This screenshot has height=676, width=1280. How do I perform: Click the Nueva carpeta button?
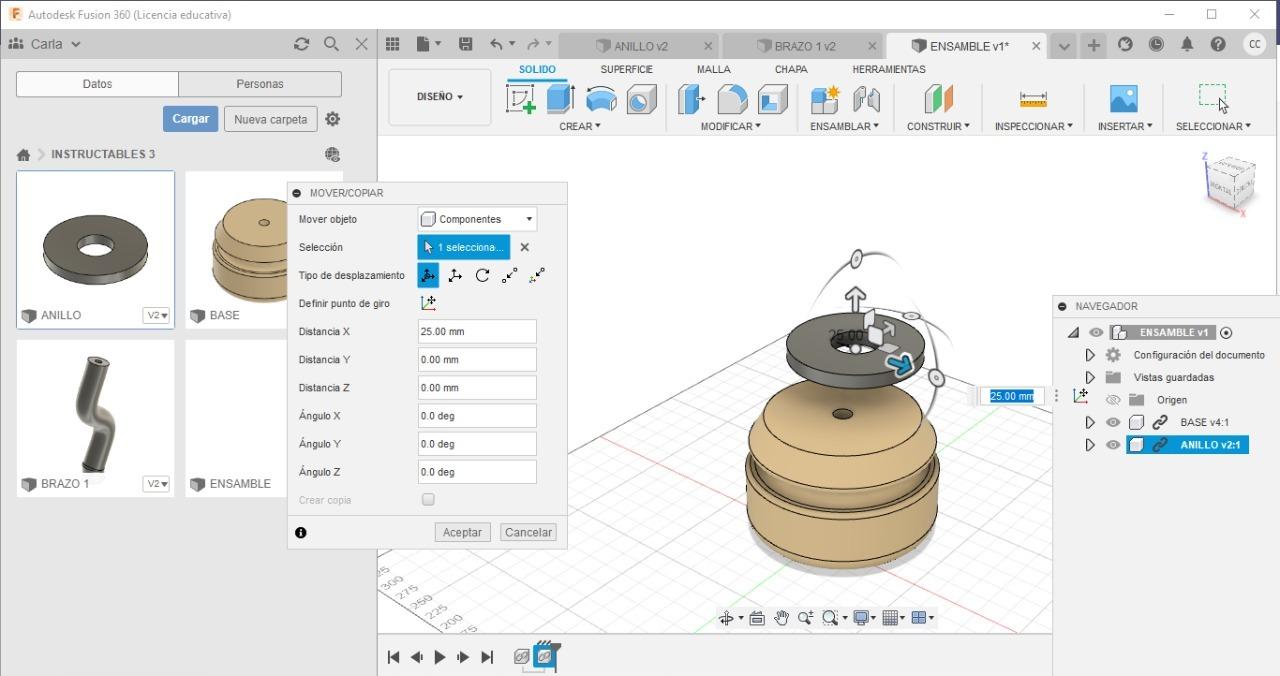270,119
